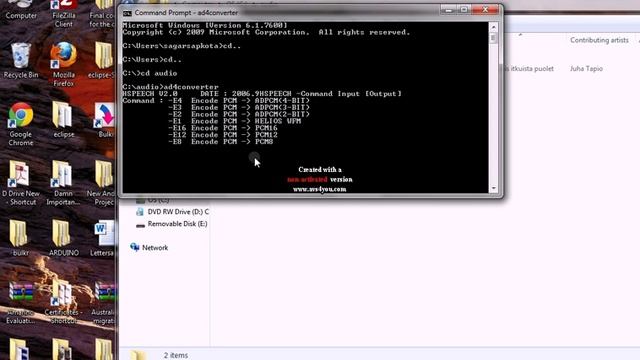
Task: Launch Google Chrome from desktop
Action: (20, 124)
